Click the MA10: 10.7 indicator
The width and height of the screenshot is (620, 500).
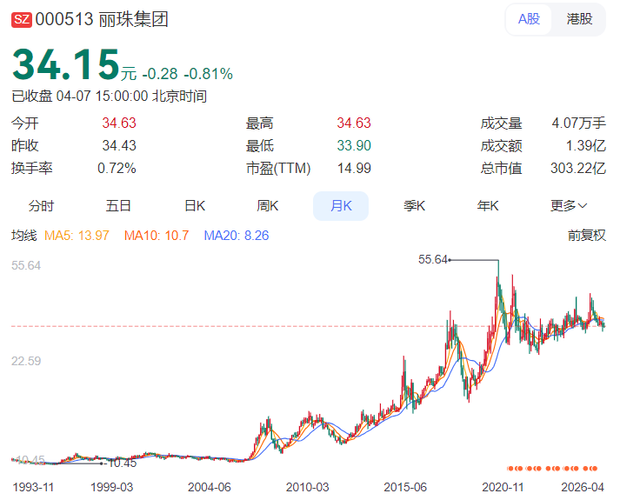tap(156, 236)
